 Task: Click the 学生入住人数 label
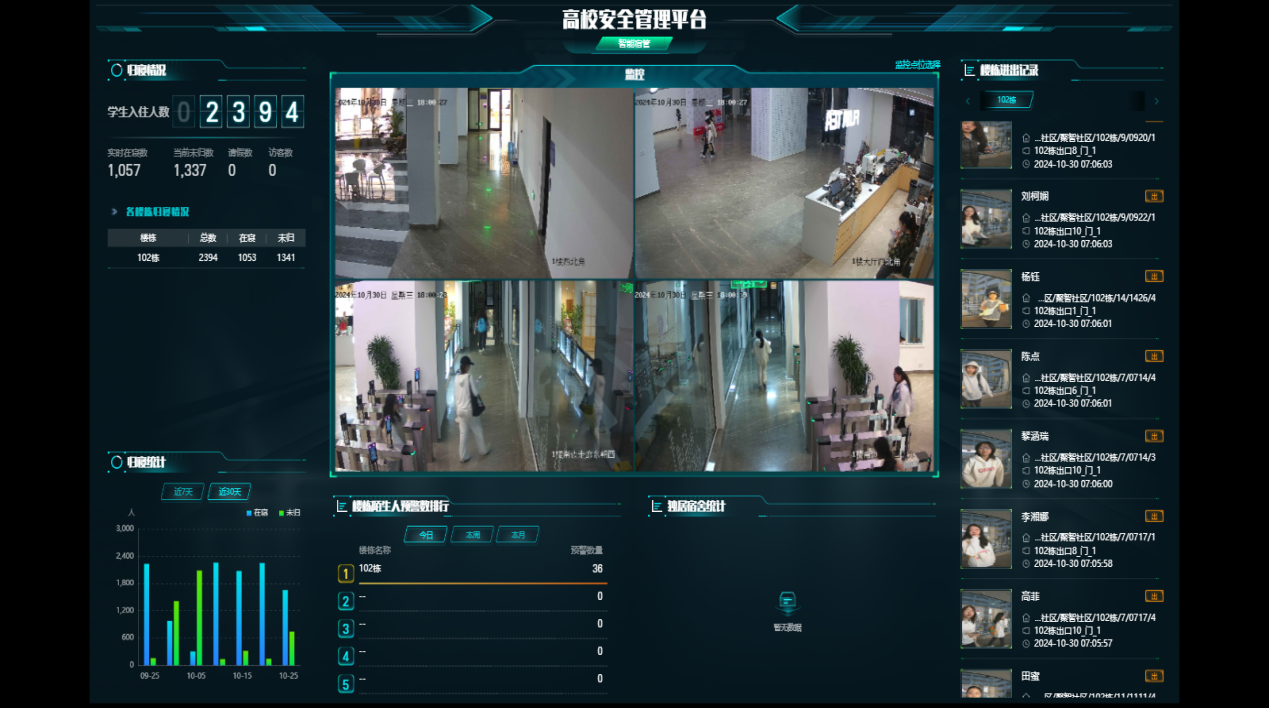click(138, 112)
